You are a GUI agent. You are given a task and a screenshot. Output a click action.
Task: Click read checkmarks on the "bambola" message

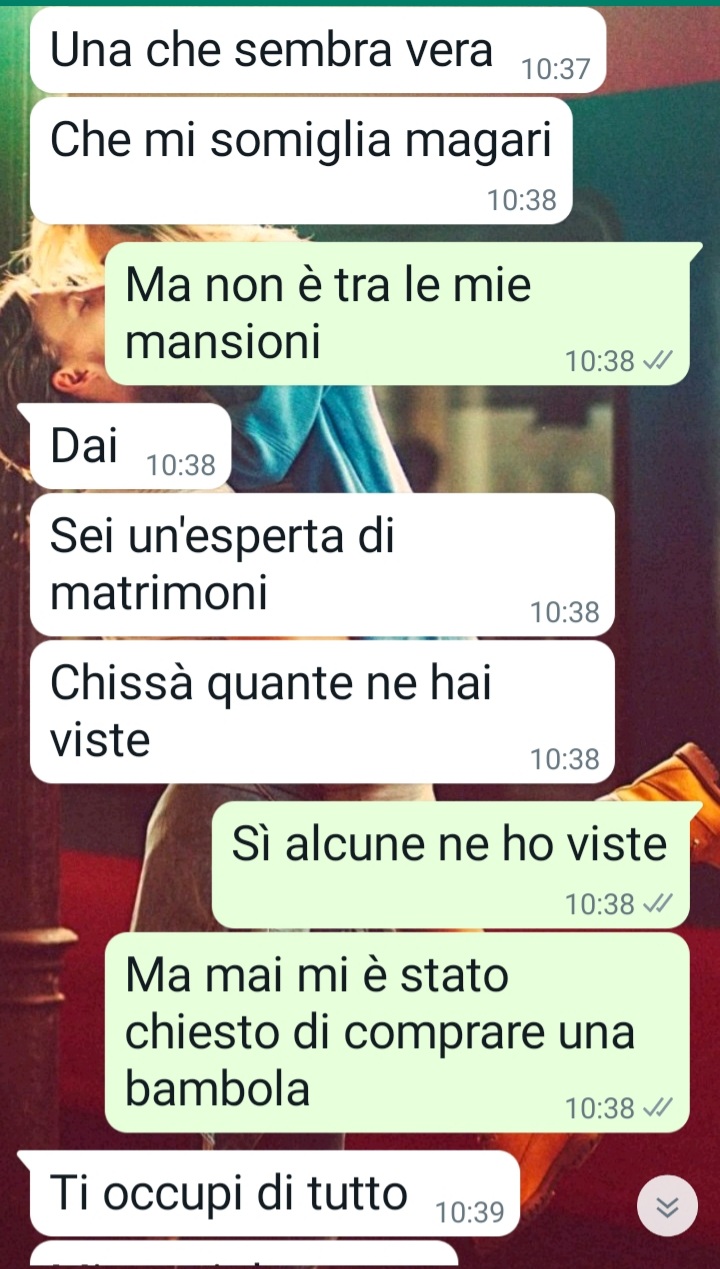coord(658,1108)
